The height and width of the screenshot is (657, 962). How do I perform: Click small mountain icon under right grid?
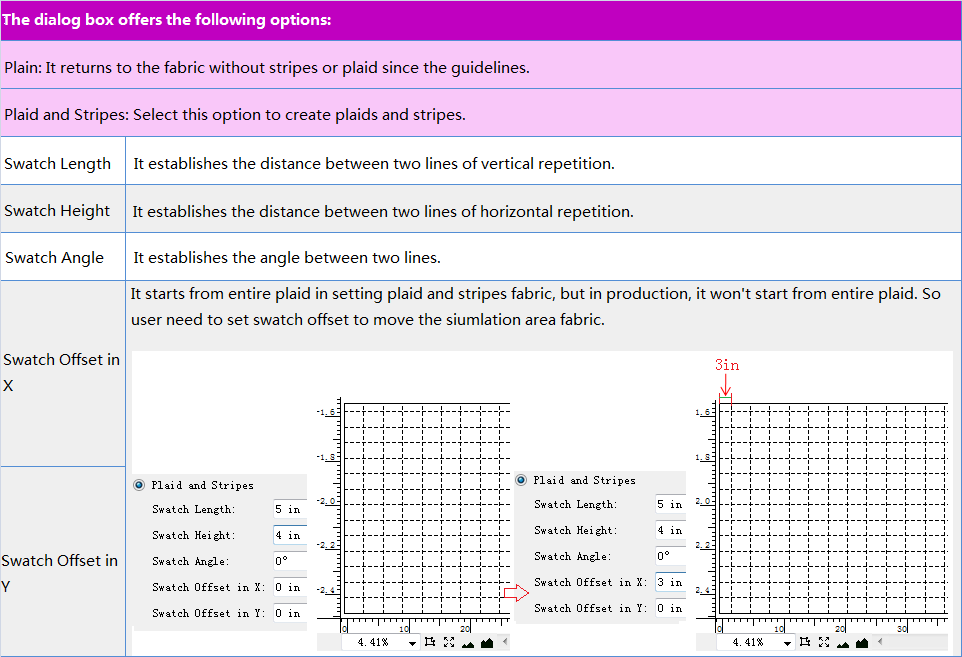842,644
